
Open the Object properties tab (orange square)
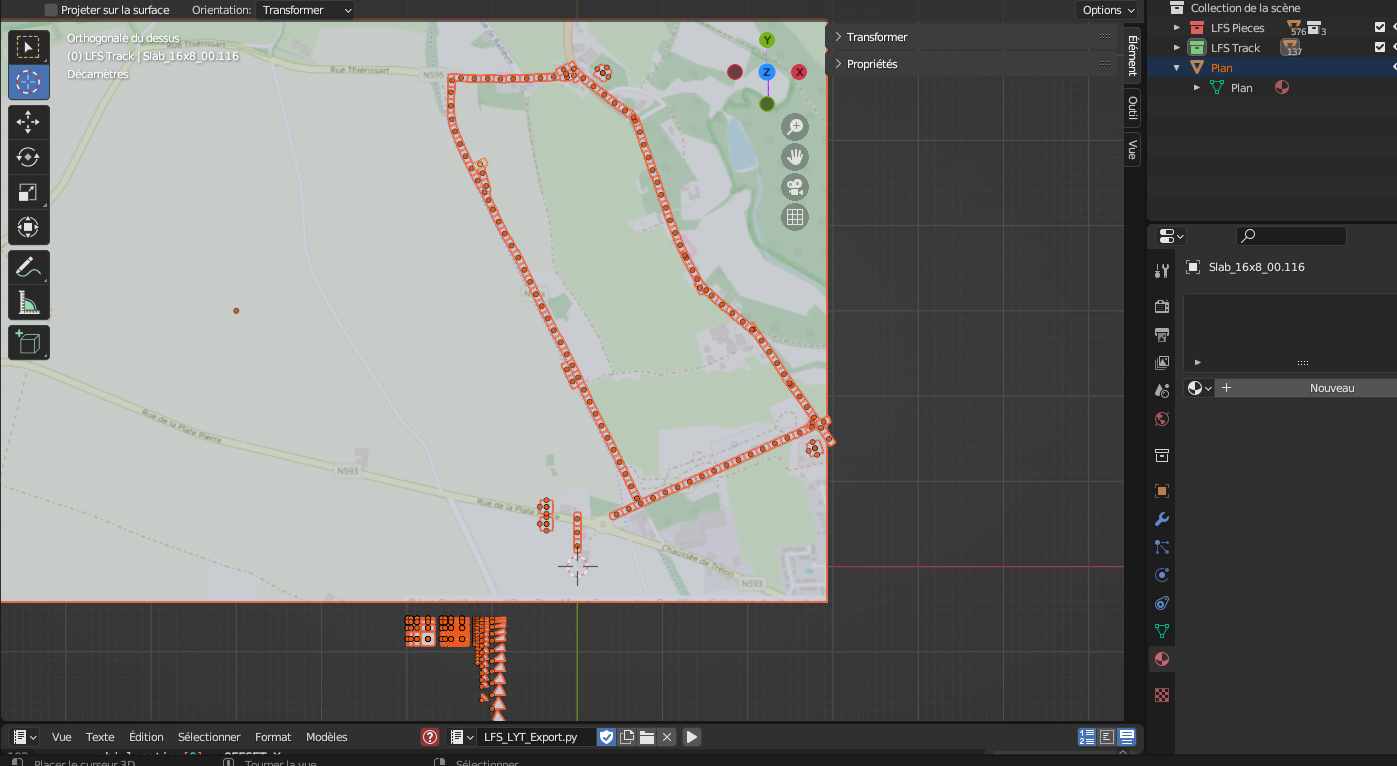[x=1162, y=491]
